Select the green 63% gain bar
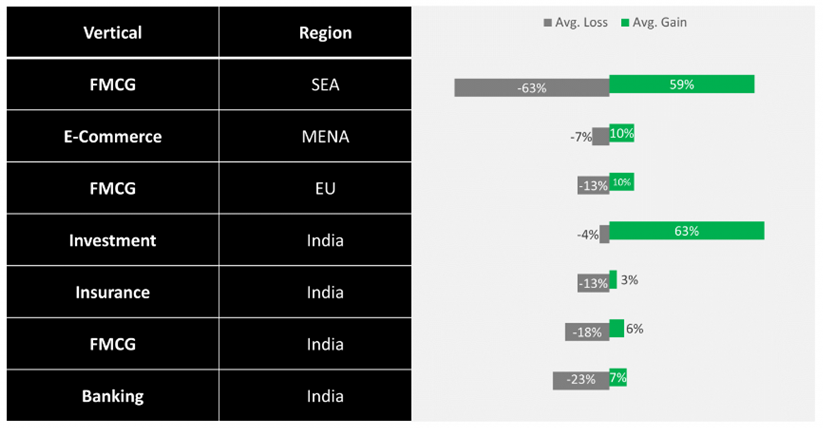Viewport: 823px width, 428px height. click(686, 231)
